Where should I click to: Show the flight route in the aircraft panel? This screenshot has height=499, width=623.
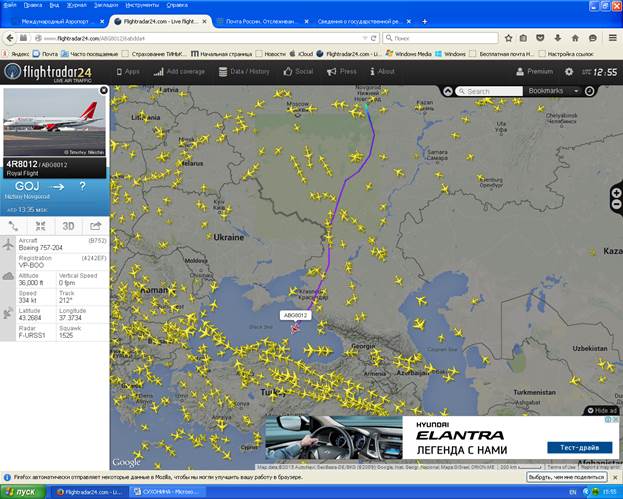click(14, 226)
